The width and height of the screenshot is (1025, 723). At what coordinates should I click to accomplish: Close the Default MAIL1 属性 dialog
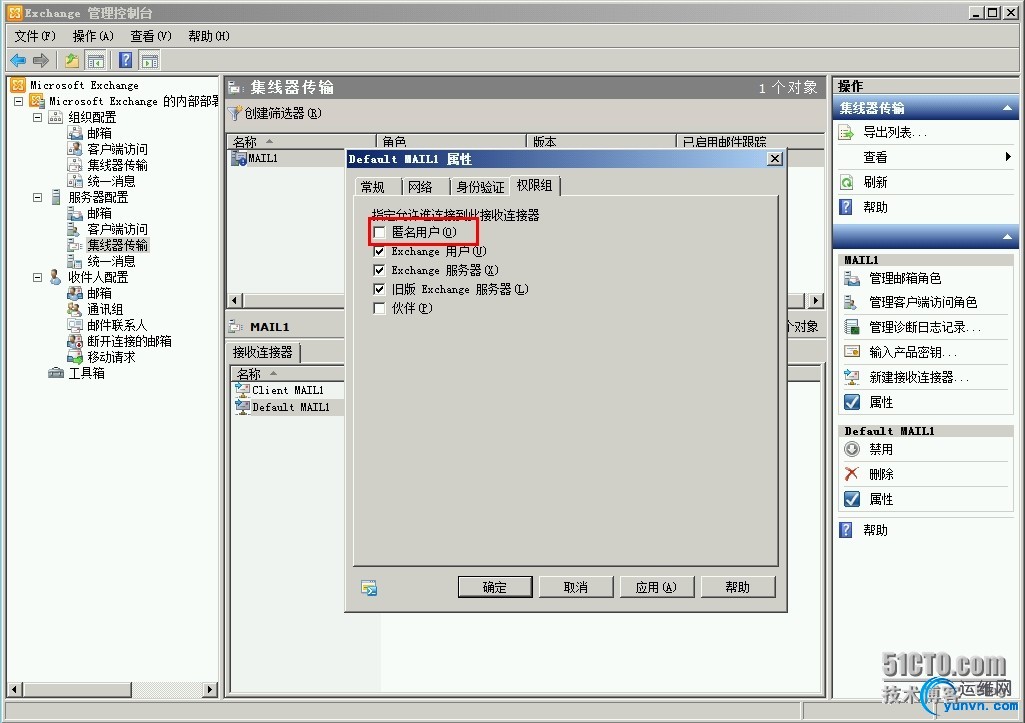[775, 159]
